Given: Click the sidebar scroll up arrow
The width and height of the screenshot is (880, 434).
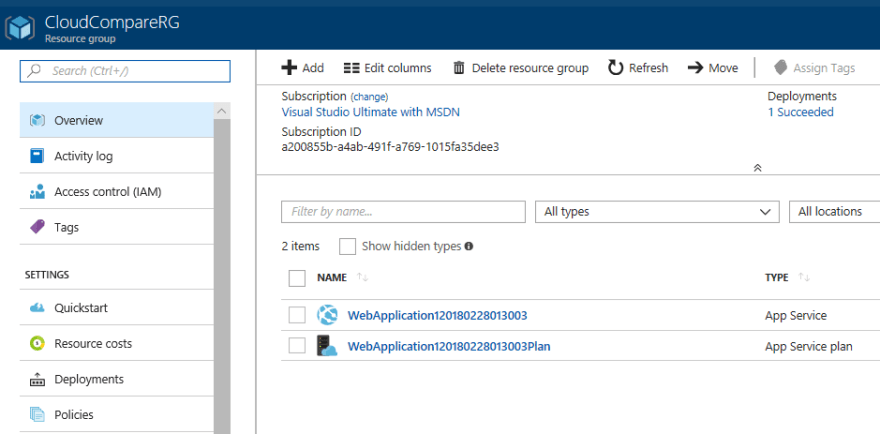Looking at the screenshot, I should pos(222,111).
